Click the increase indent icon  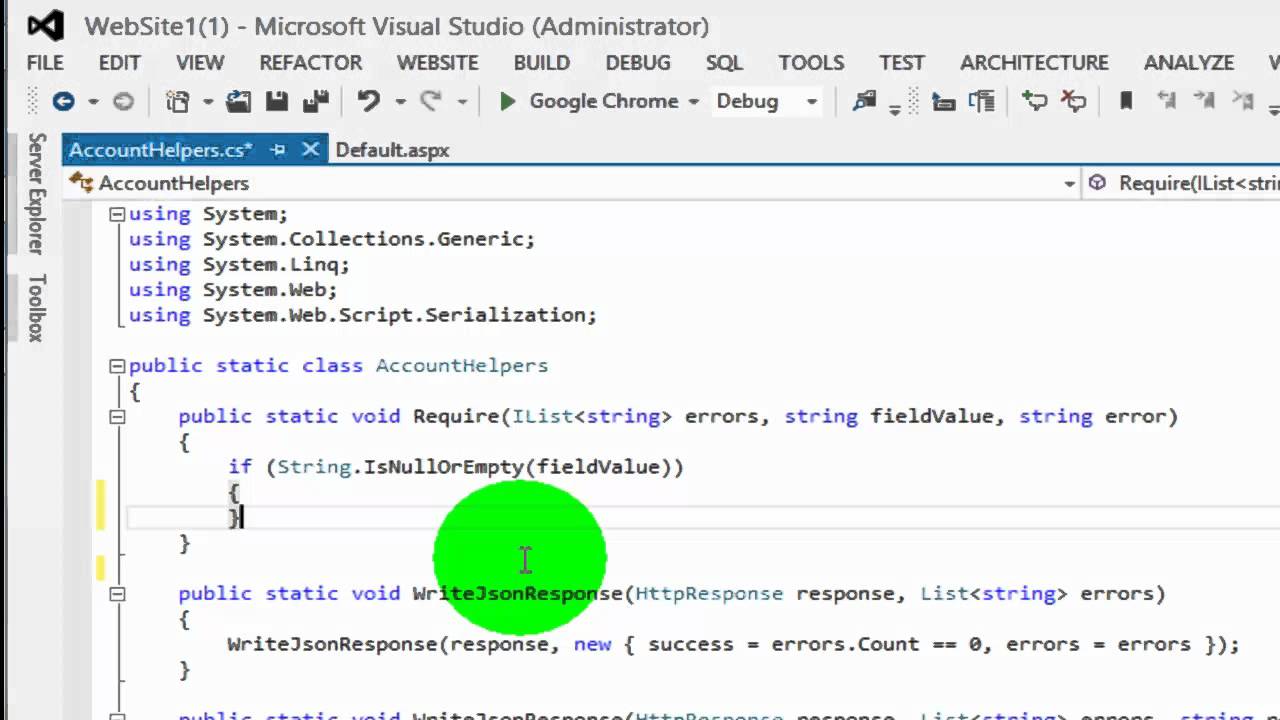(x=983, y=101)
